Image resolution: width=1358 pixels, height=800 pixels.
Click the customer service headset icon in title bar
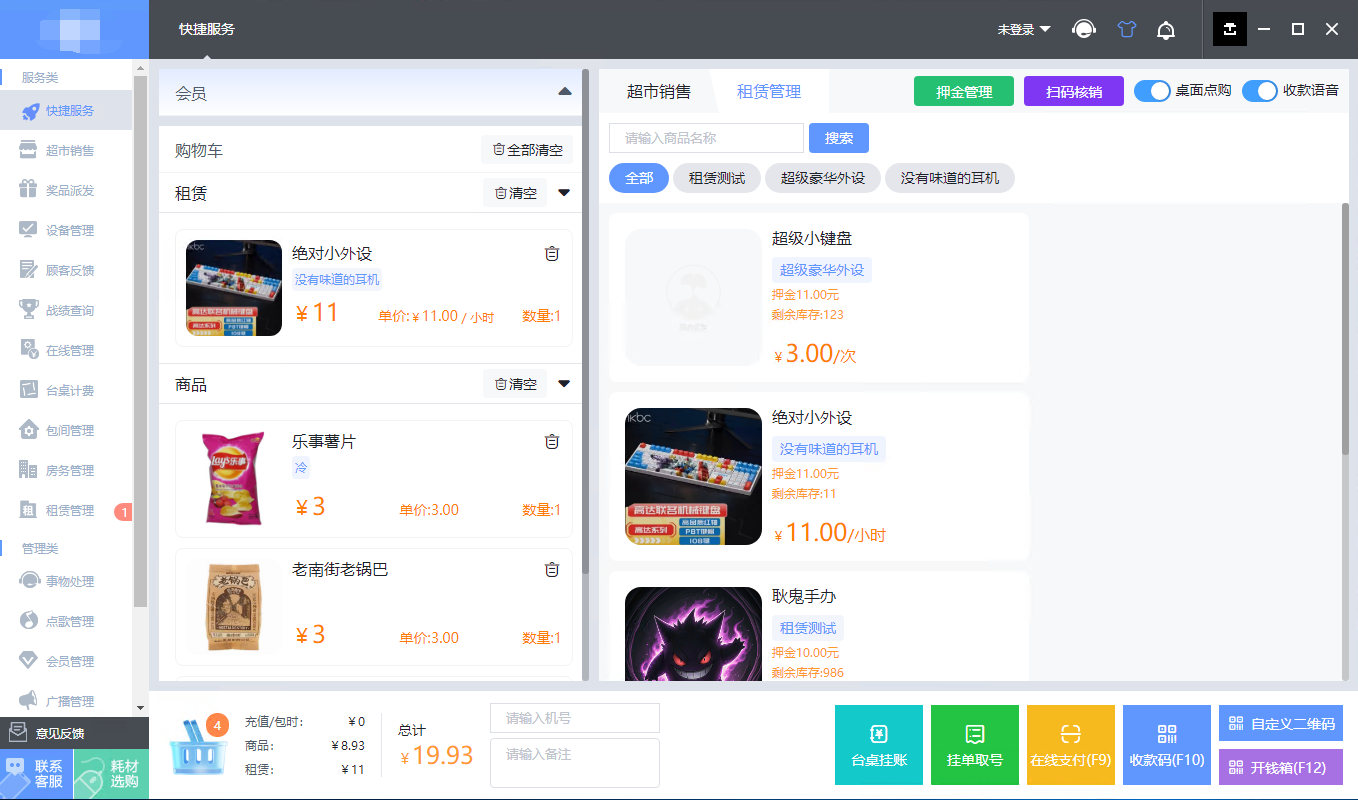1083,30
